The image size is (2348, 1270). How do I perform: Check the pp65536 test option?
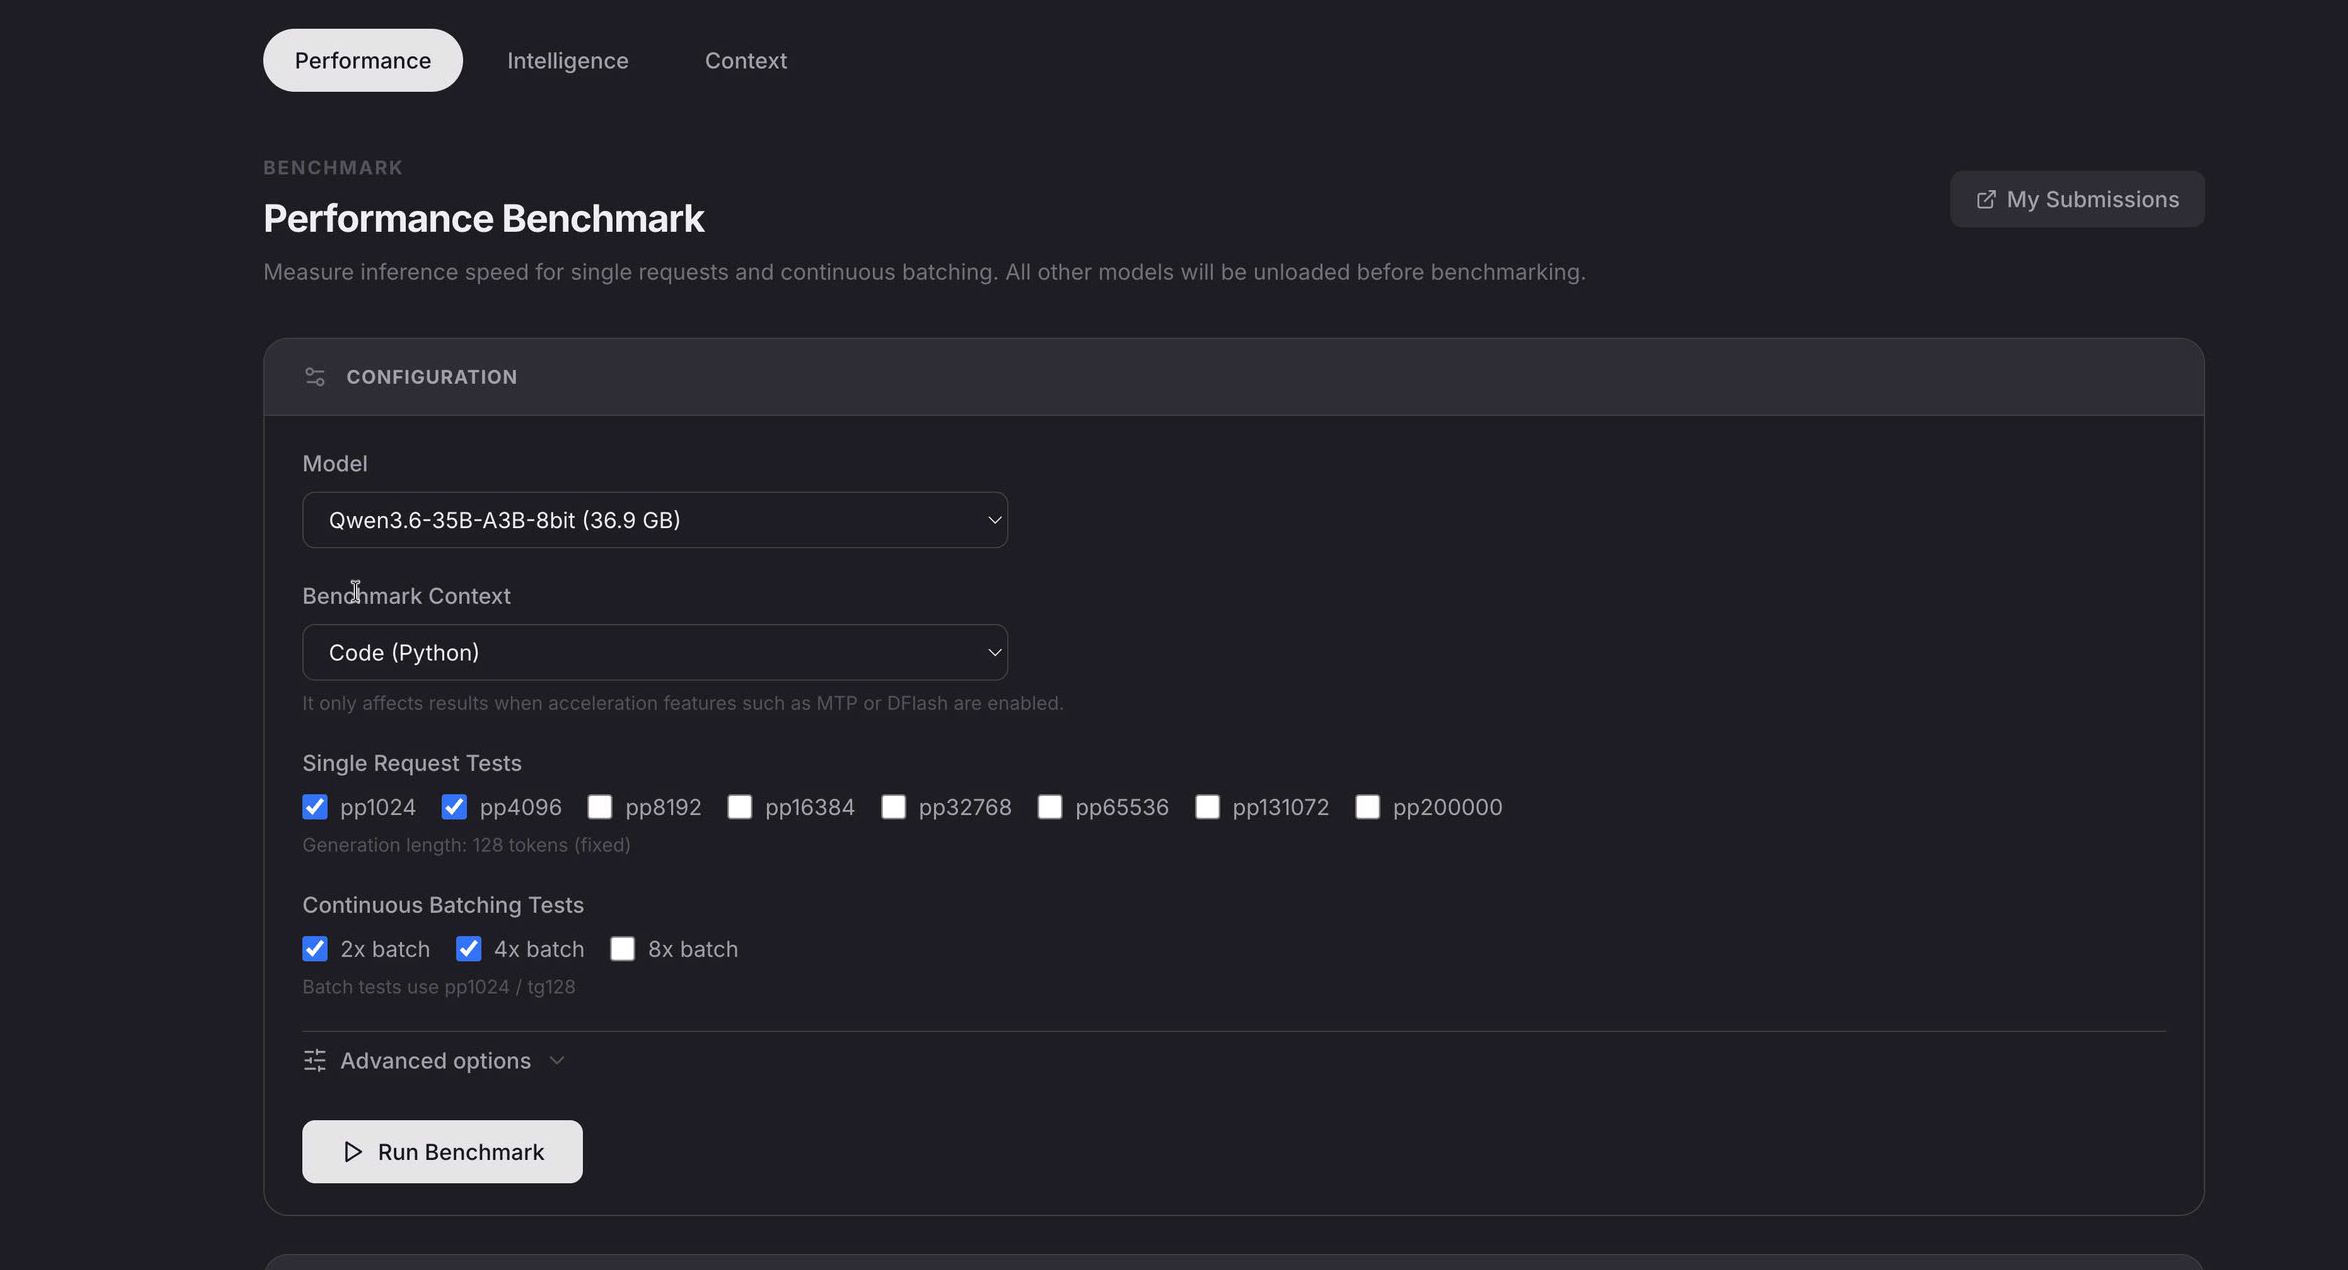pyautogui.click(x=1050, y=807)
